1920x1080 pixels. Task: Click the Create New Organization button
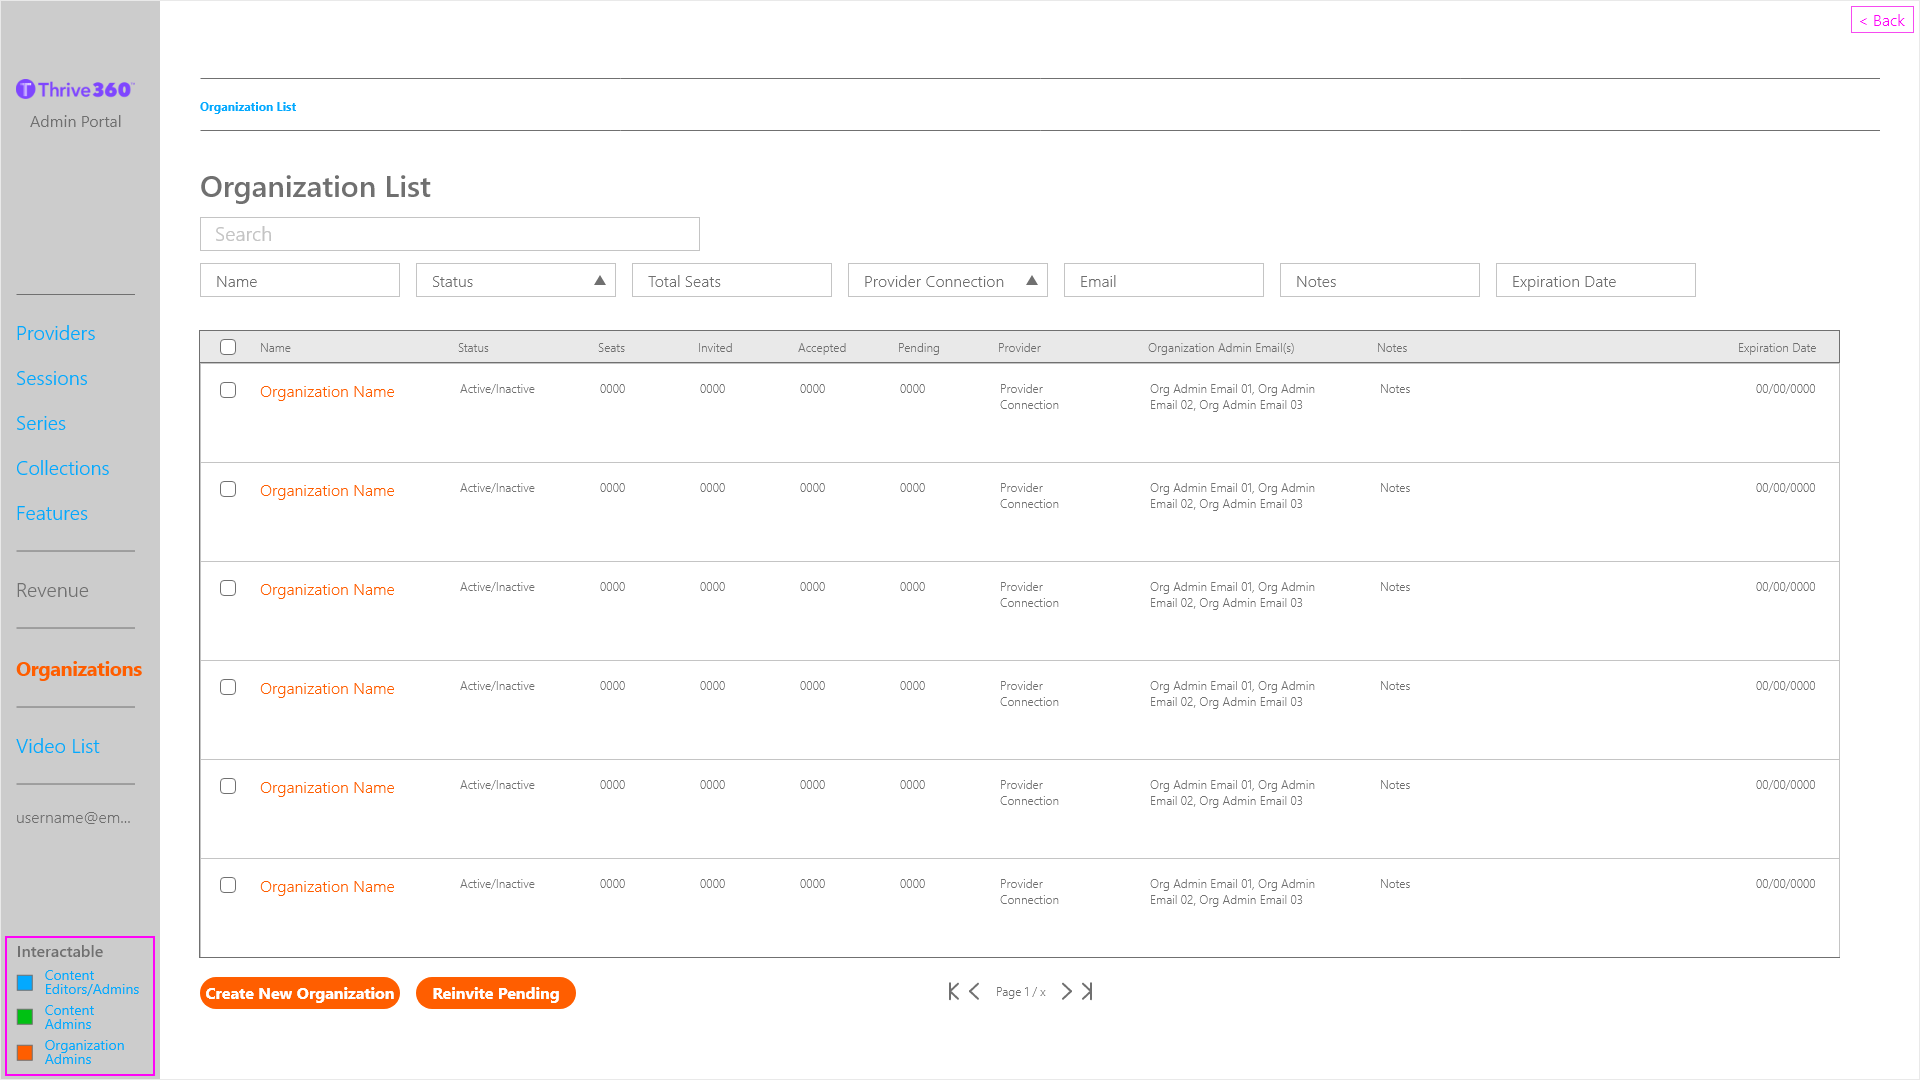point(299,993)
